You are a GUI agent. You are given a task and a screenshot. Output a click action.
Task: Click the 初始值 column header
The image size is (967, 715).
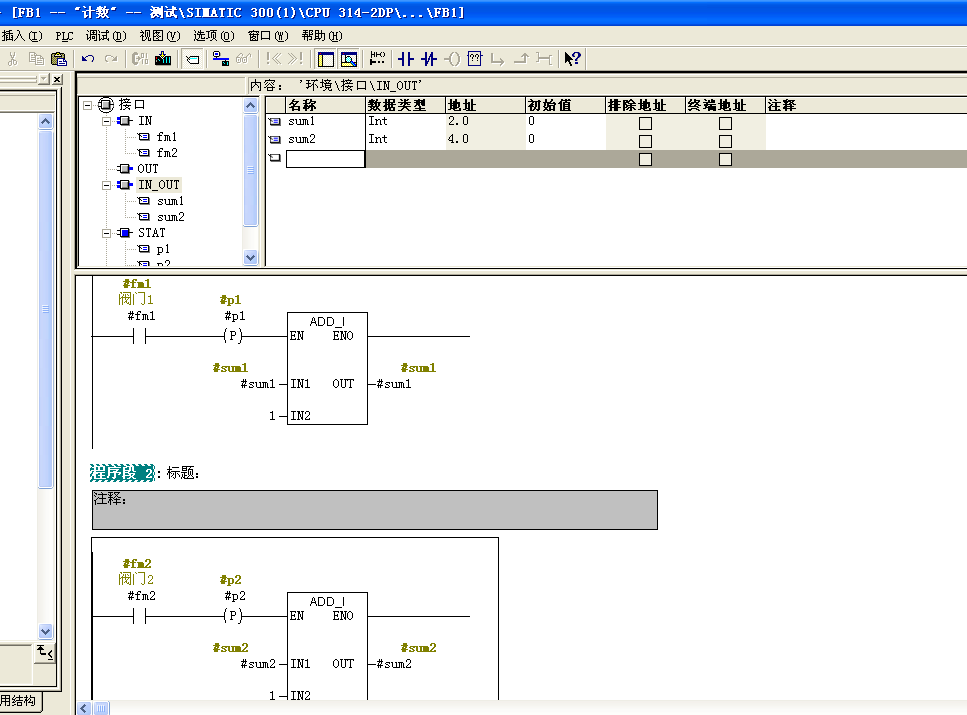point(565,105)
